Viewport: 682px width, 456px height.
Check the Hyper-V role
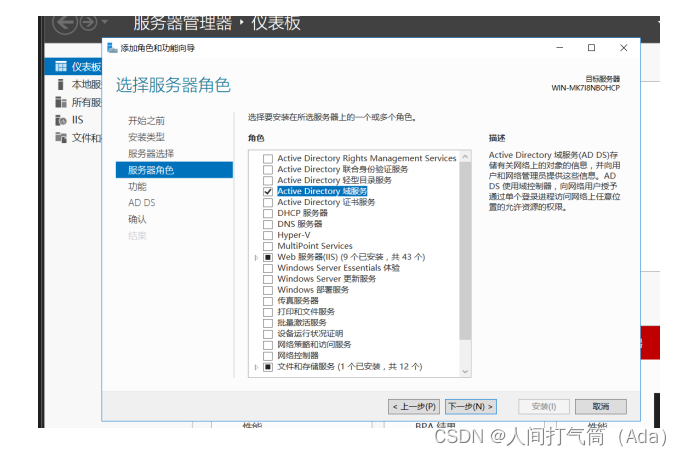click(268, 235)
